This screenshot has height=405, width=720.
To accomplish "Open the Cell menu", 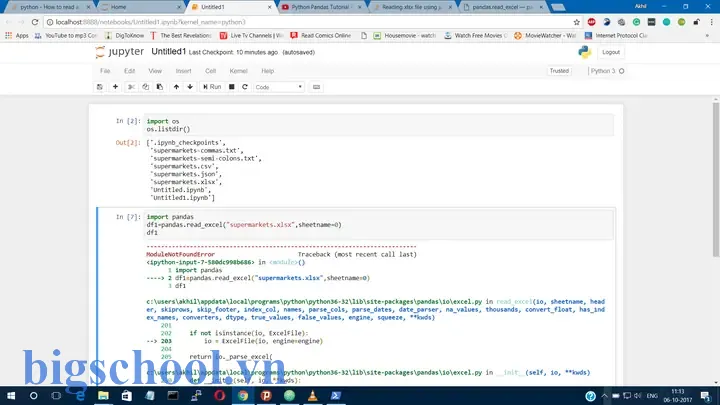I will tap(210, 71).
